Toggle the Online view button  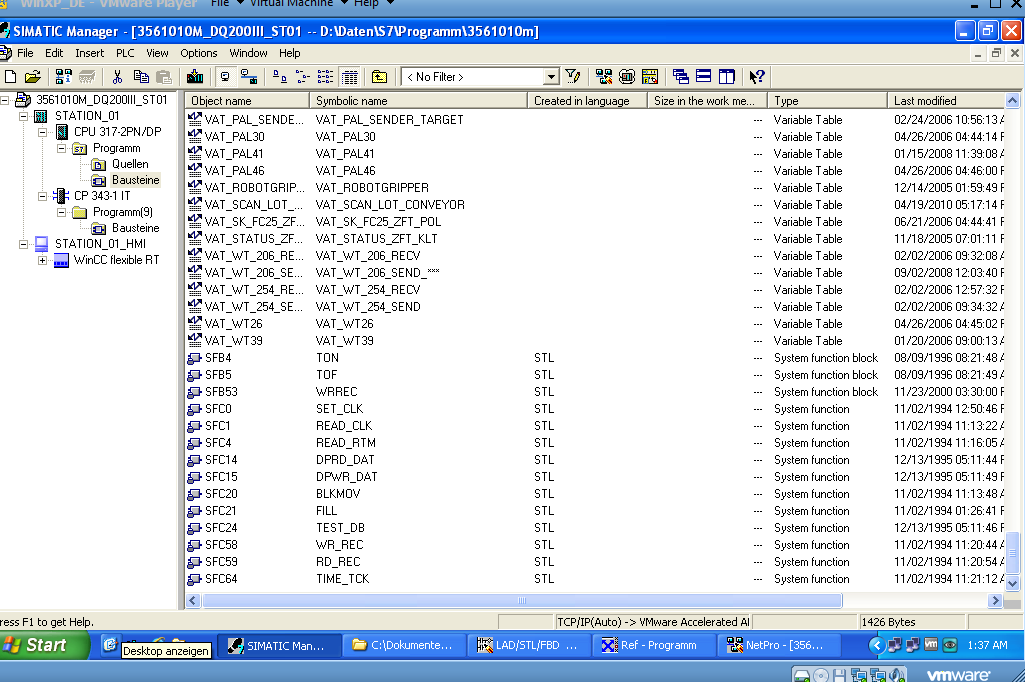click(248, 77)
